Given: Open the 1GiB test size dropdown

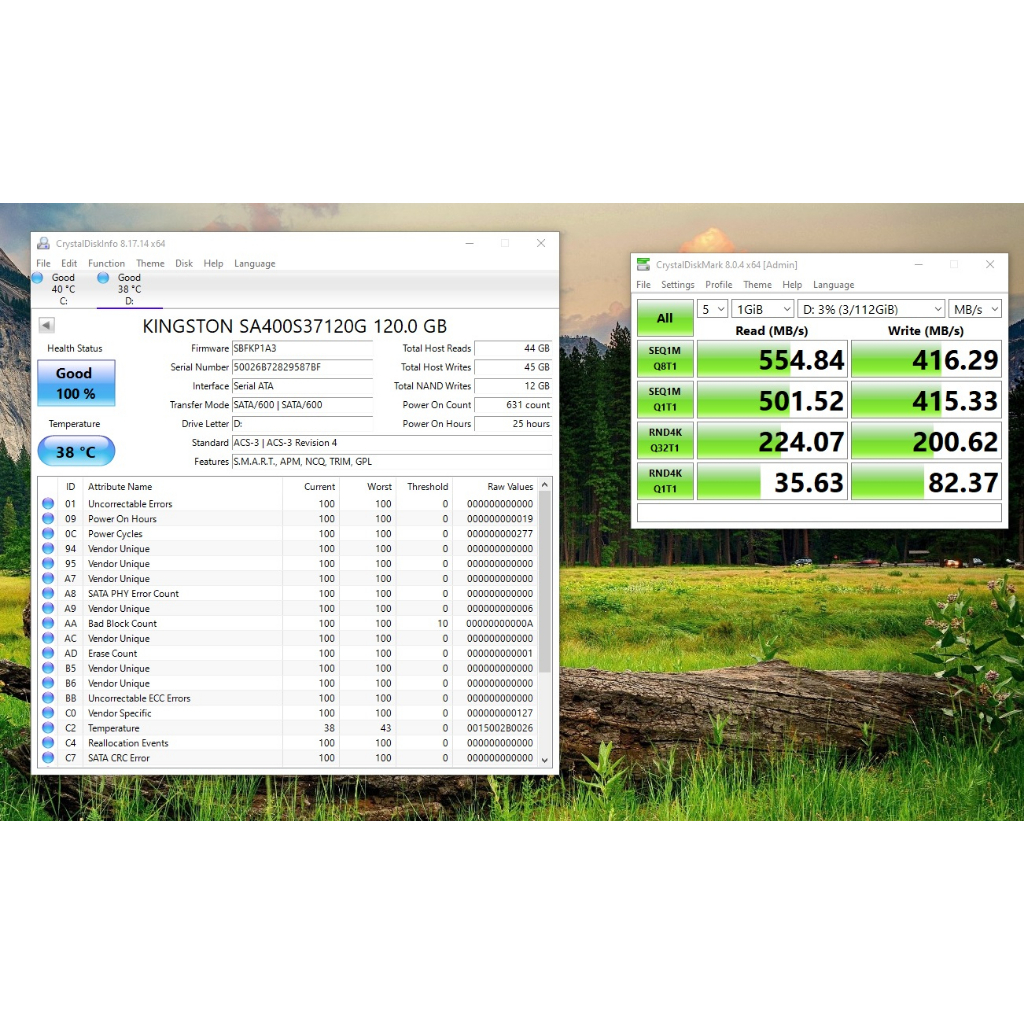Looking at the screenshot, I should coord(763,308).
